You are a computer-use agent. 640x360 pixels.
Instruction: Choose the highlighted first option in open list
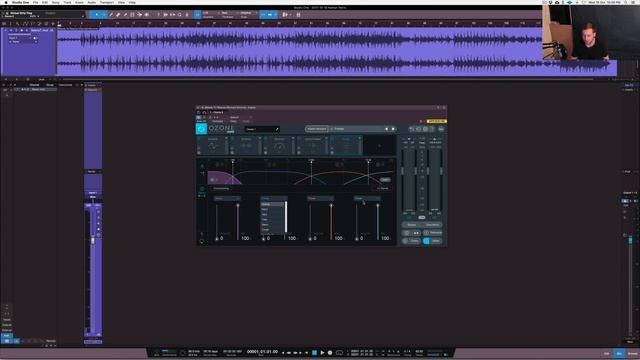coord(272,204)
